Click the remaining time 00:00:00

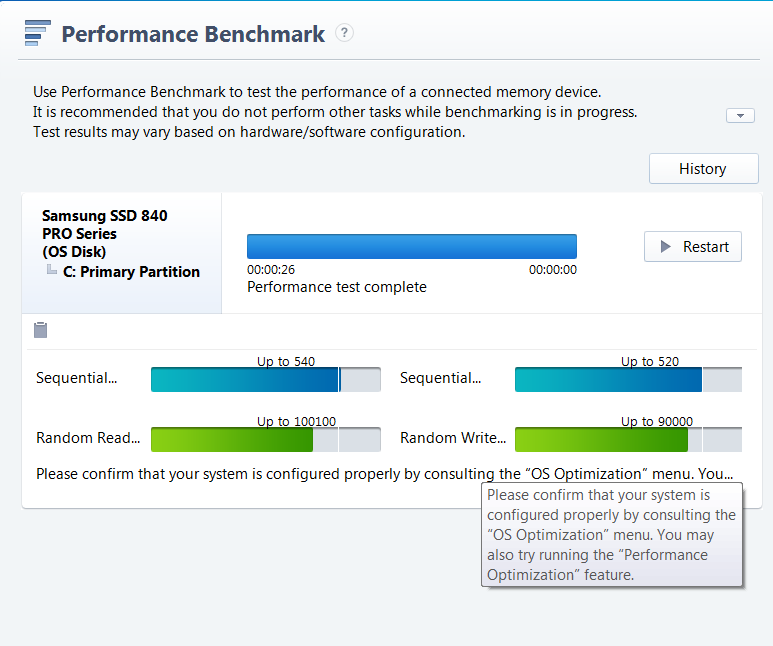[553, 270]
